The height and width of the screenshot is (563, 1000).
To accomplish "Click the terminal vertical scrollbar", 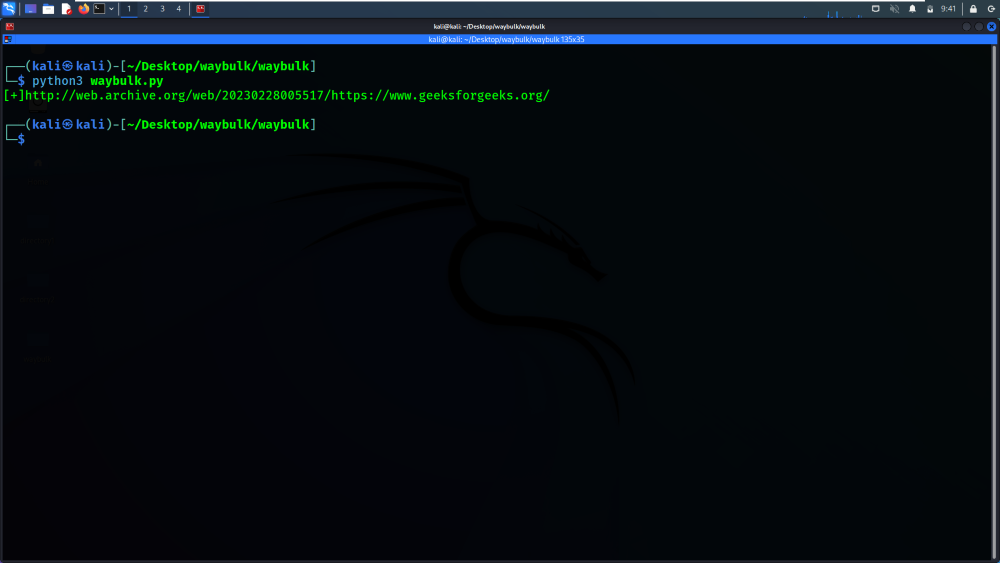I will tap(994, 302).
